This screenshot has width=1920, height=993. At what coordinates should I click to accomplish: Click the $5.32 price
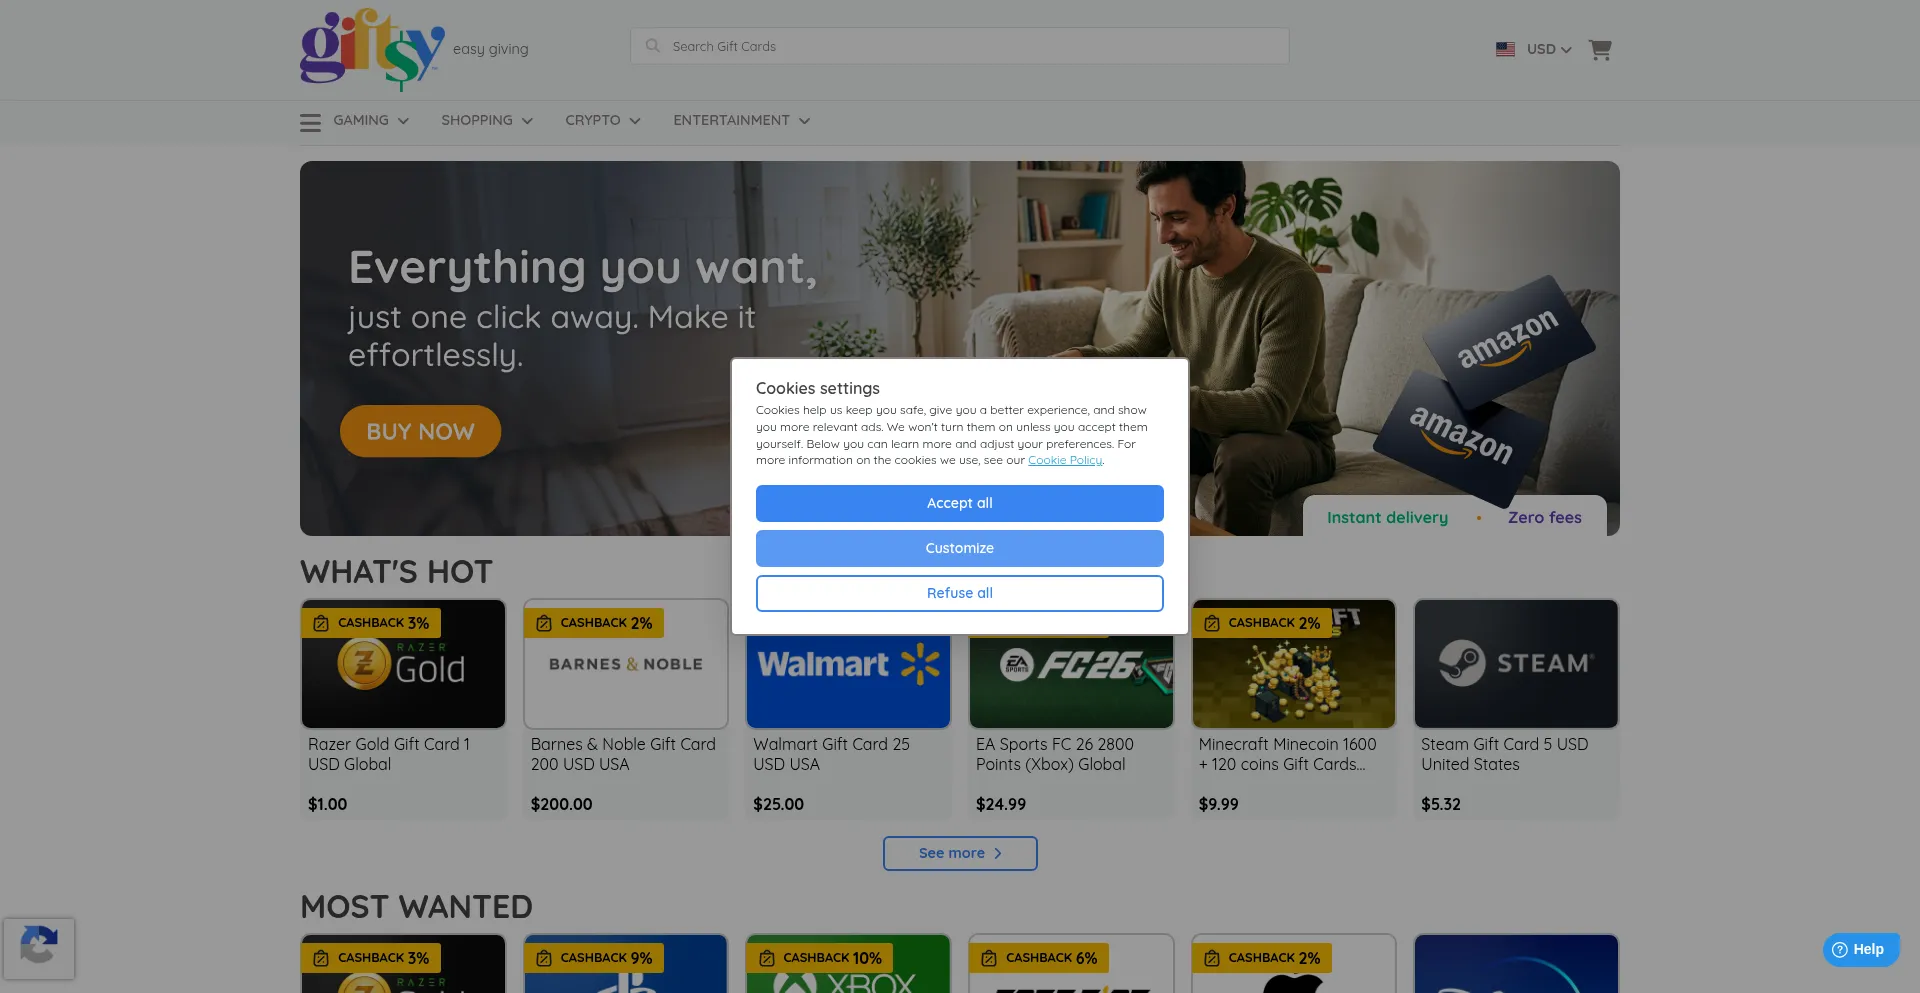click(x=1440, y=804)
